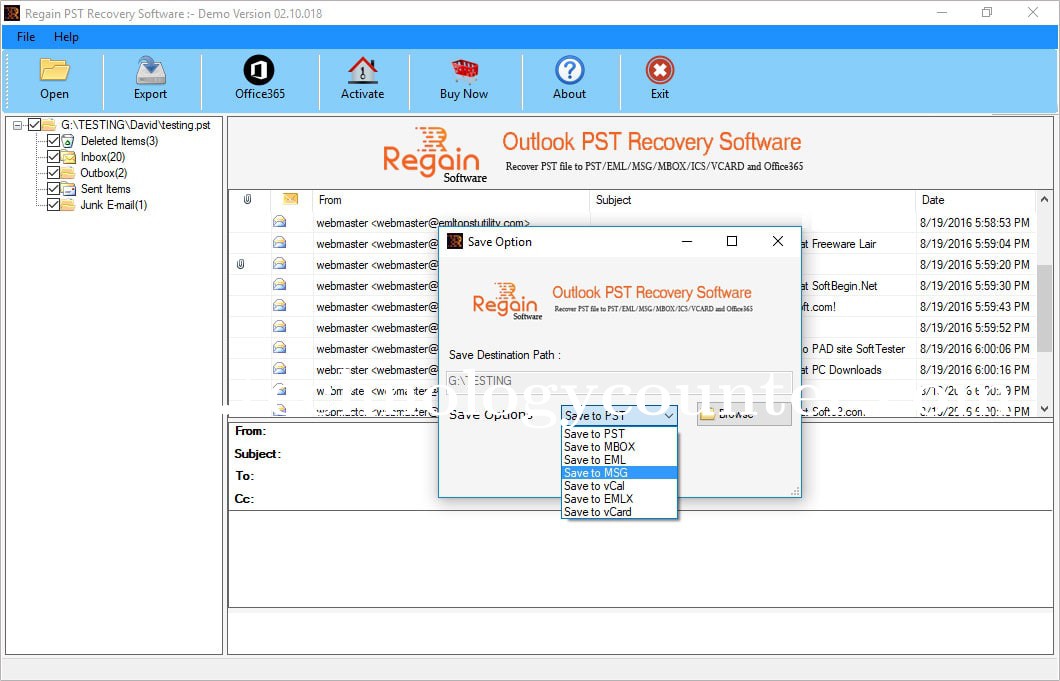Close the Save Option dialog
The image size is (1060, 681).
pos(777,241)
